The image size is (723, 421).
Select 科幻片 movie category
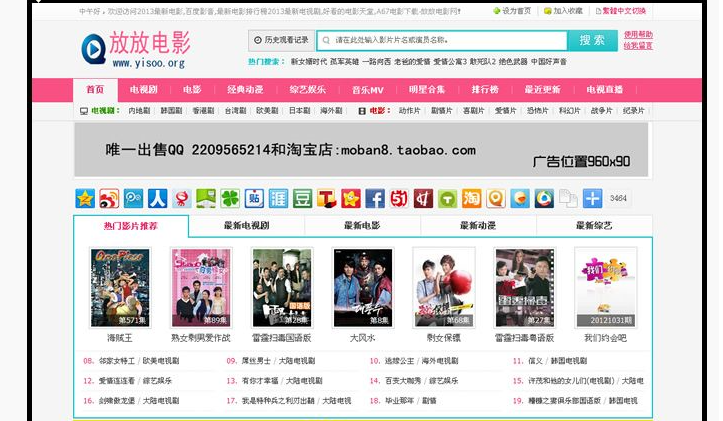click(569, 111)
